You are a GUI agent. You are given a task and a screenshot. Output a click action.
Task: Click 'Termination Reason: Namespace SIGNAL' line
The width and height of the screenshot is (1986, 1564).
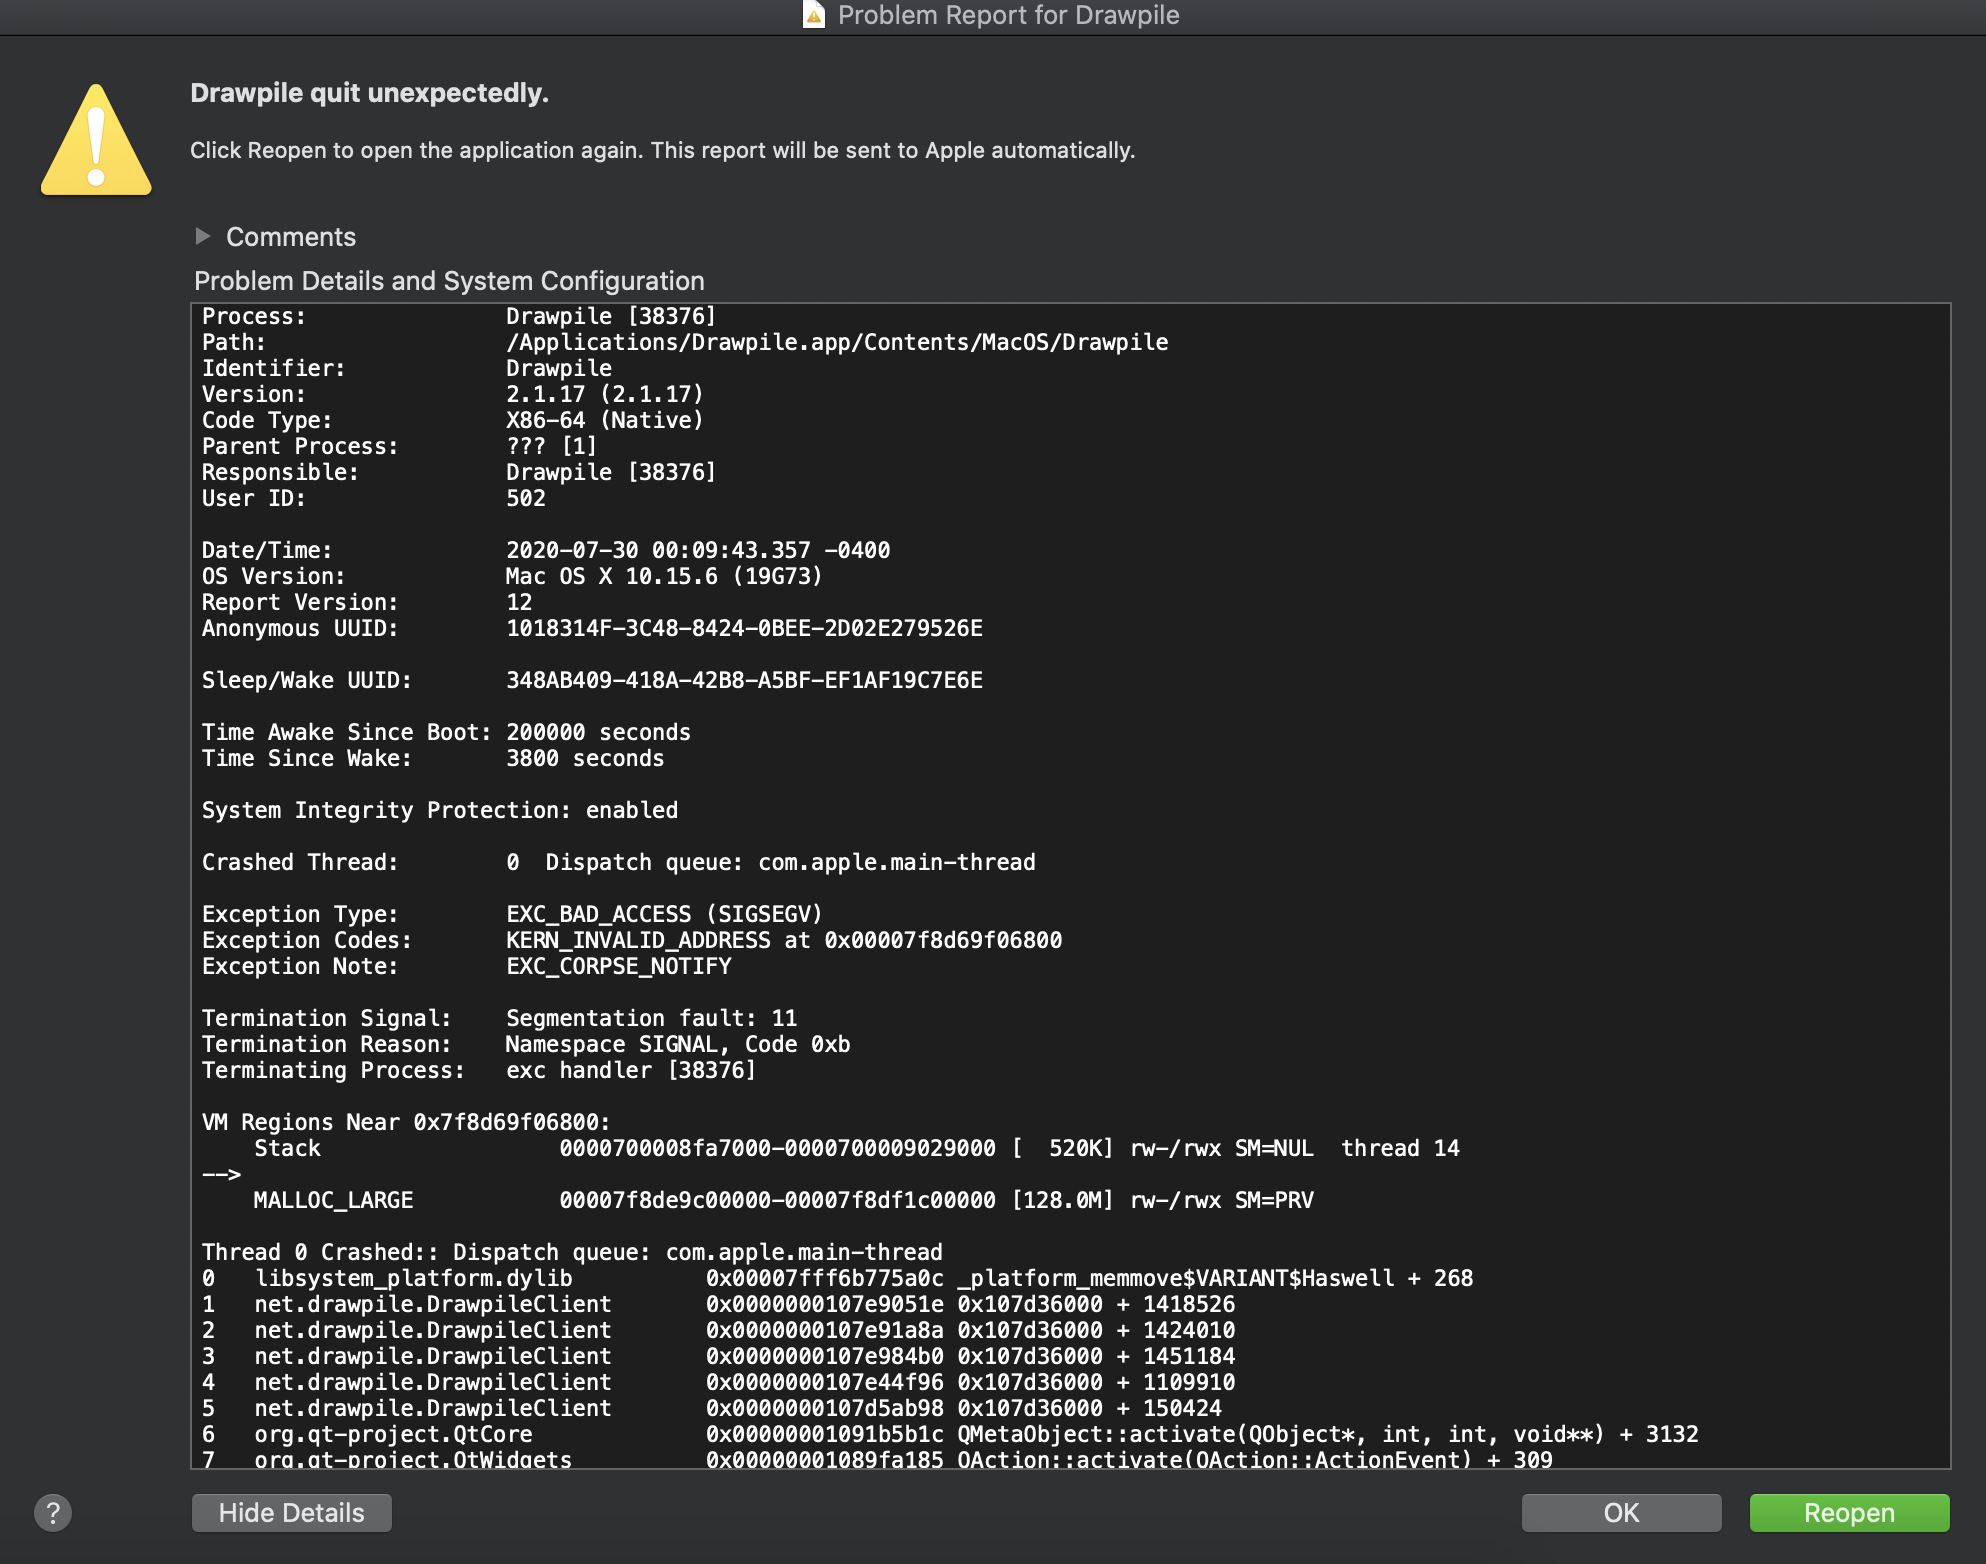[526, 1044]
